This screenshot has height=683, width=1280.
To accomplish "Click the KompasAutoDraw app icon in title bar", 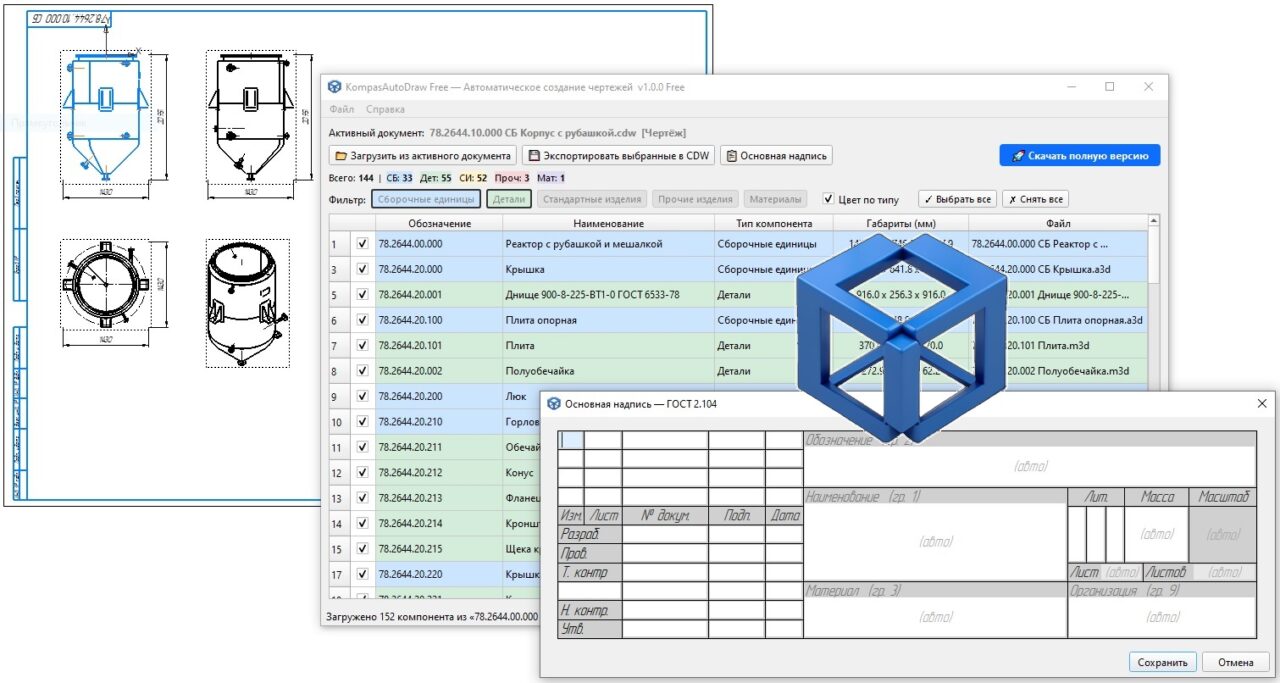I will [x=334, y=87].
